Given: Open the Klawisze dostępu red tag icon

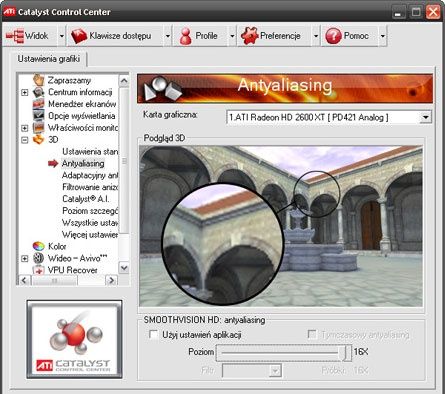Looking at the screenshot, I should [79, 36].
